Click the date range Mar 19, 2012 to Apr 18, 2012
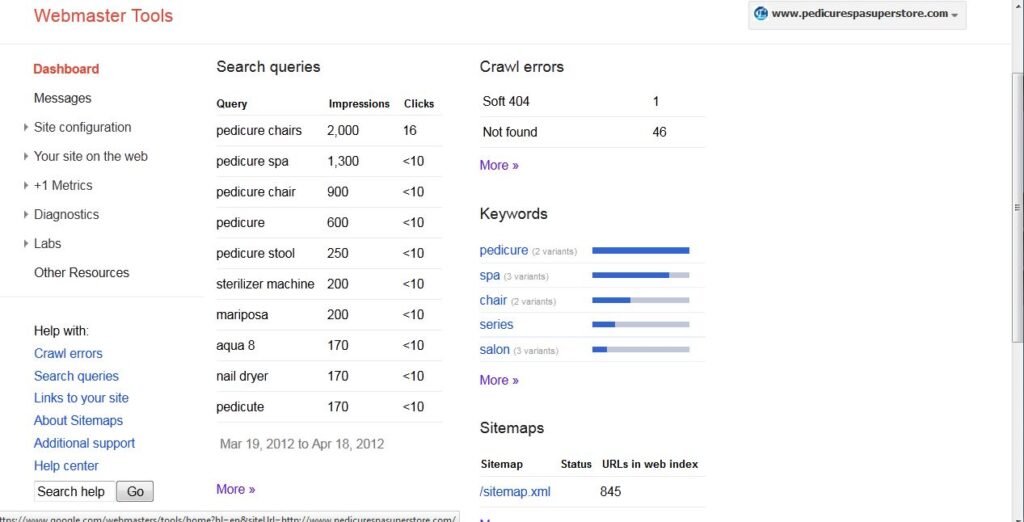 tap(302, 444)
